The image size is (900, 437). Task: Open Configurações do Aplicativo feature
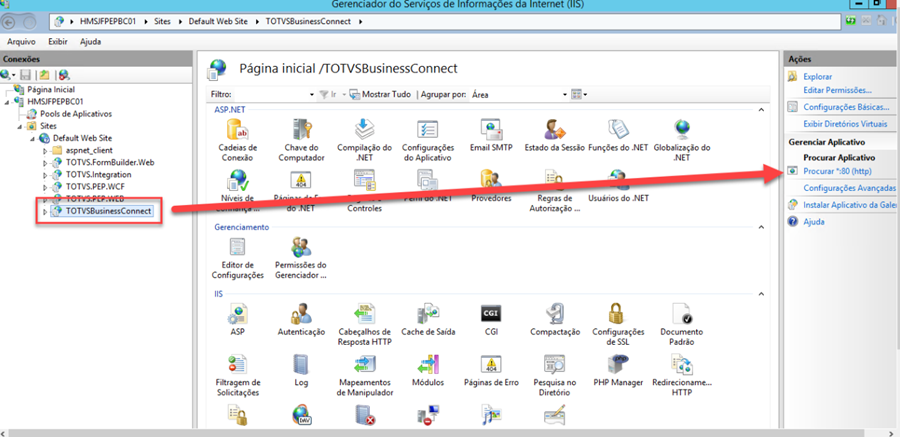[x=428, y=140]
